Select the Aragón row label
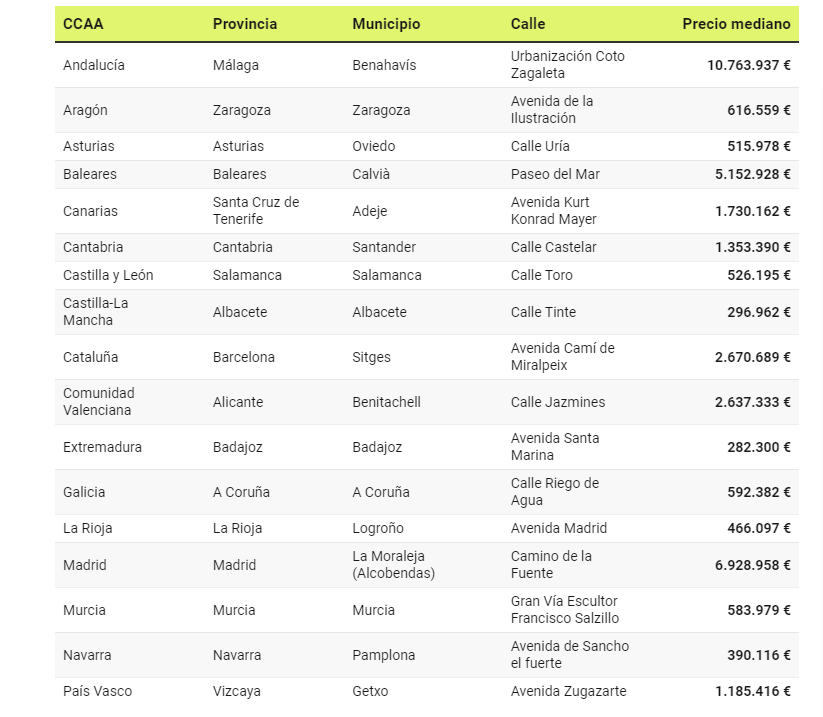Viewport: 823px width, 717px height. pyautogui.click(x=85, y=110)
